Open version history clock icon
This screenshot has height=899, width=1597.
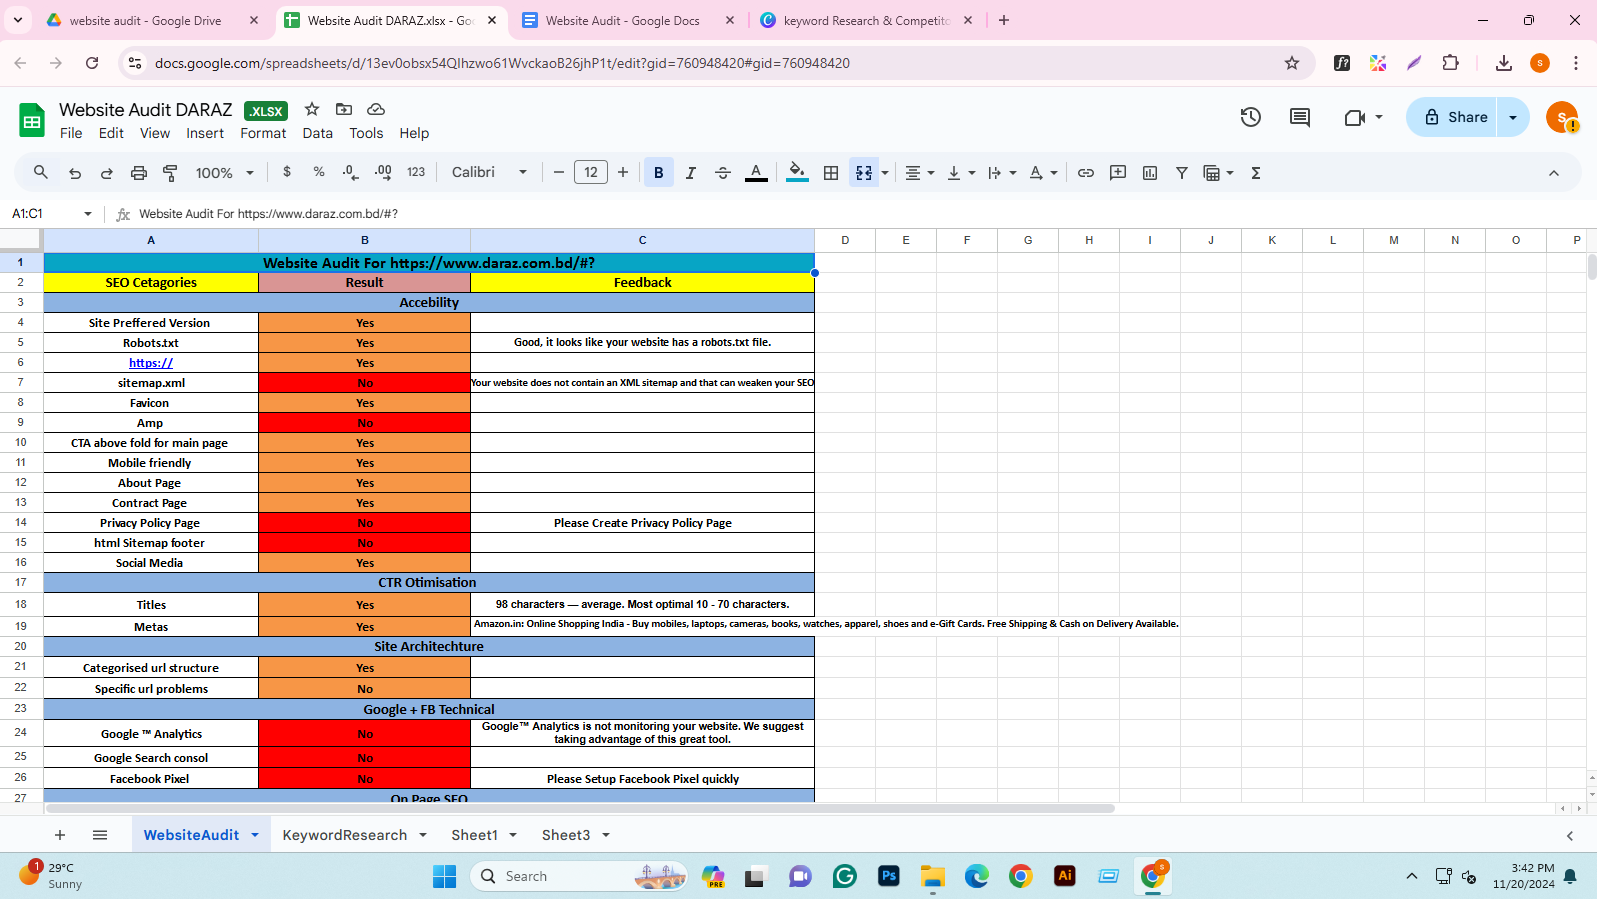point(1250,117)
